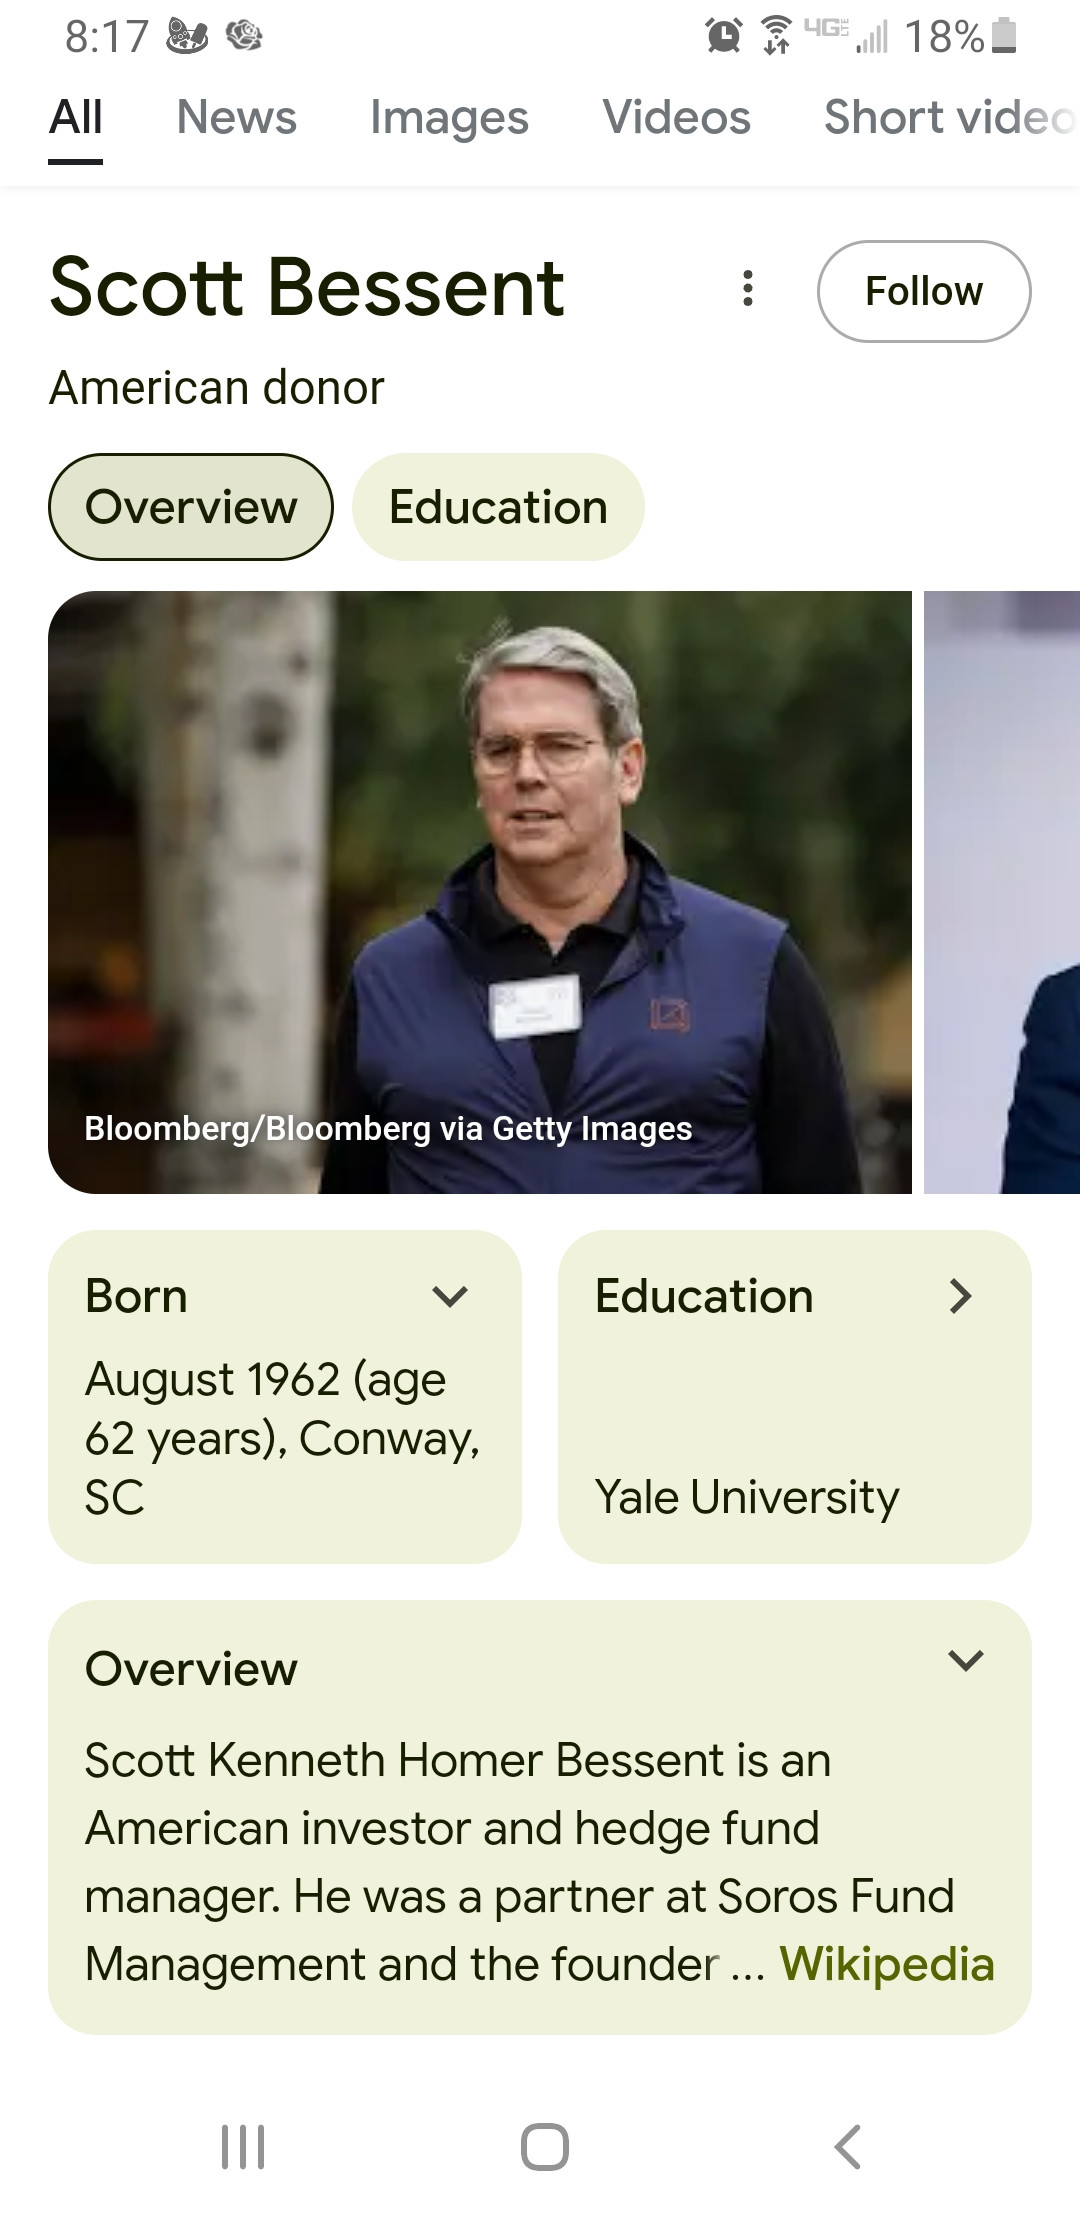
Task: Open the Wikipedia link
Action: tap(887, 1964)
